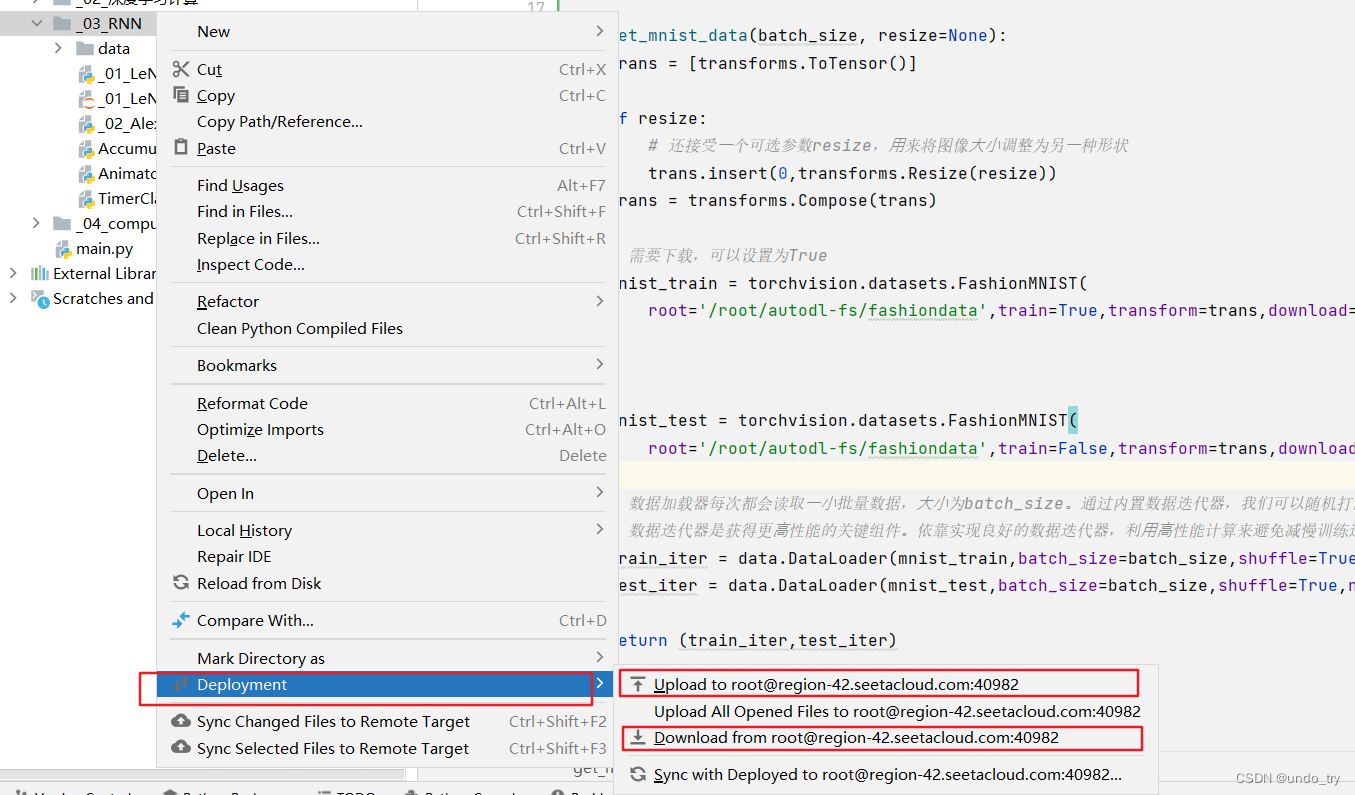Choose Reload from Disk entry
The width and height of the screenshot is (1355, 795).
(388, 583)
